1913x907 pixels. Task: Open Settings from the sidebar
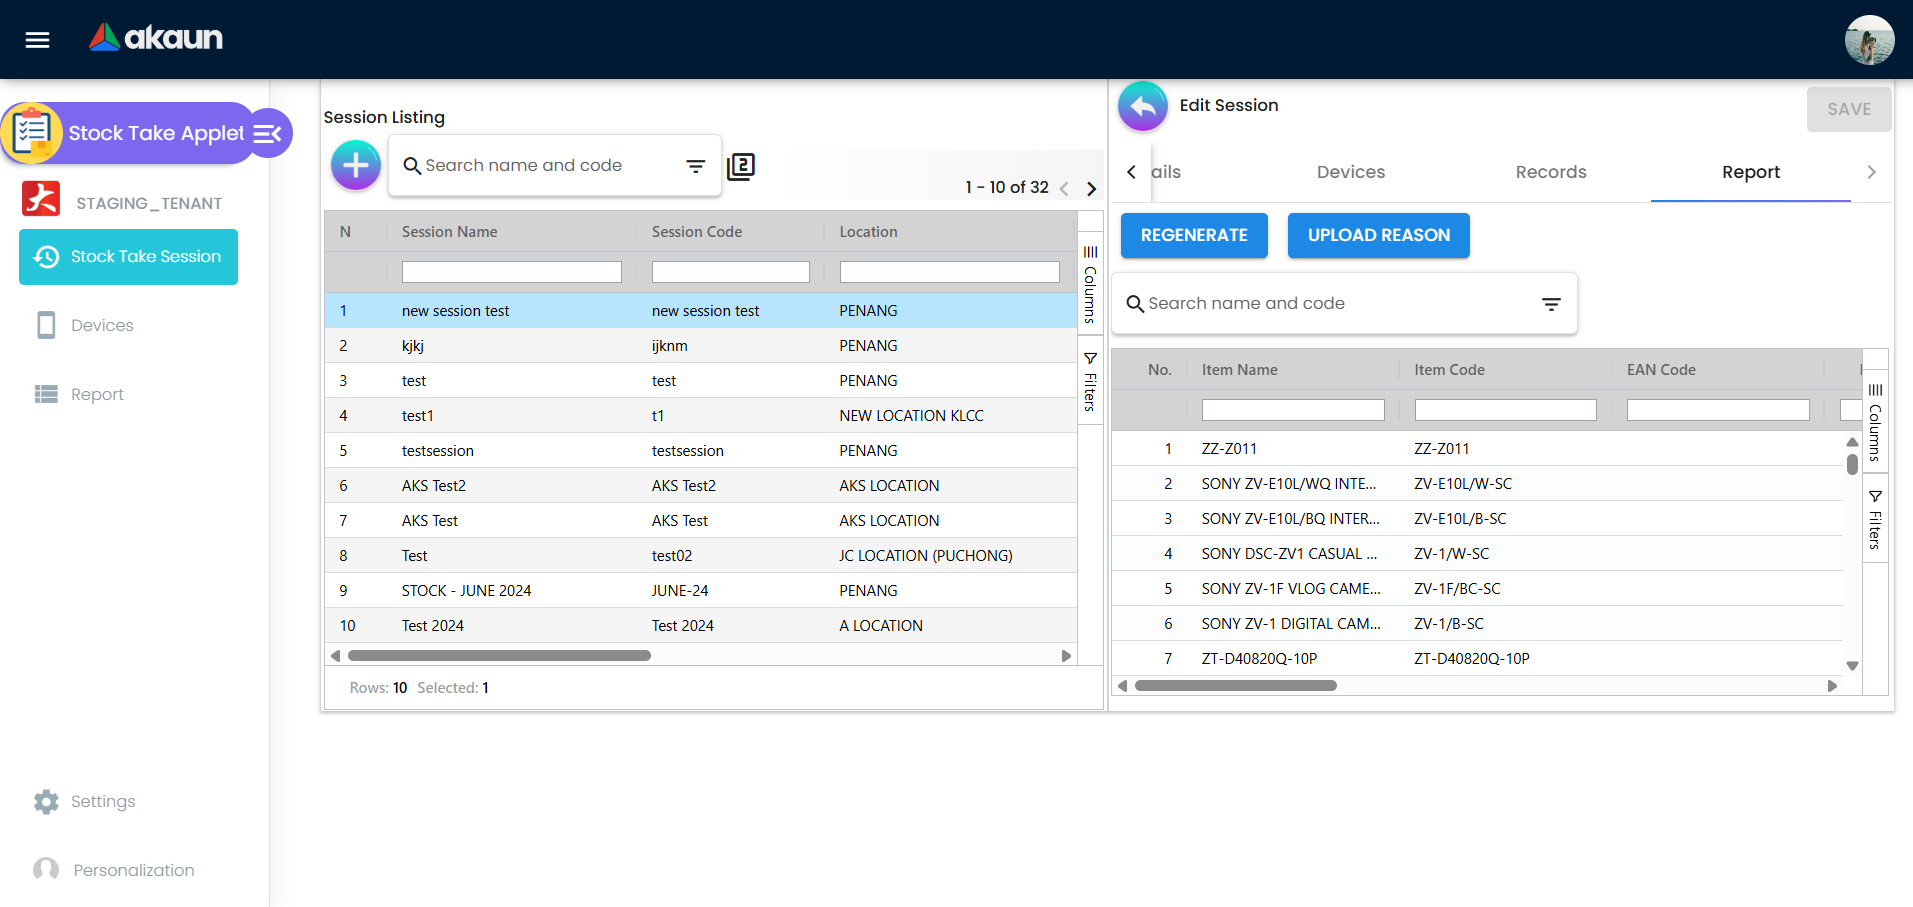102,801
